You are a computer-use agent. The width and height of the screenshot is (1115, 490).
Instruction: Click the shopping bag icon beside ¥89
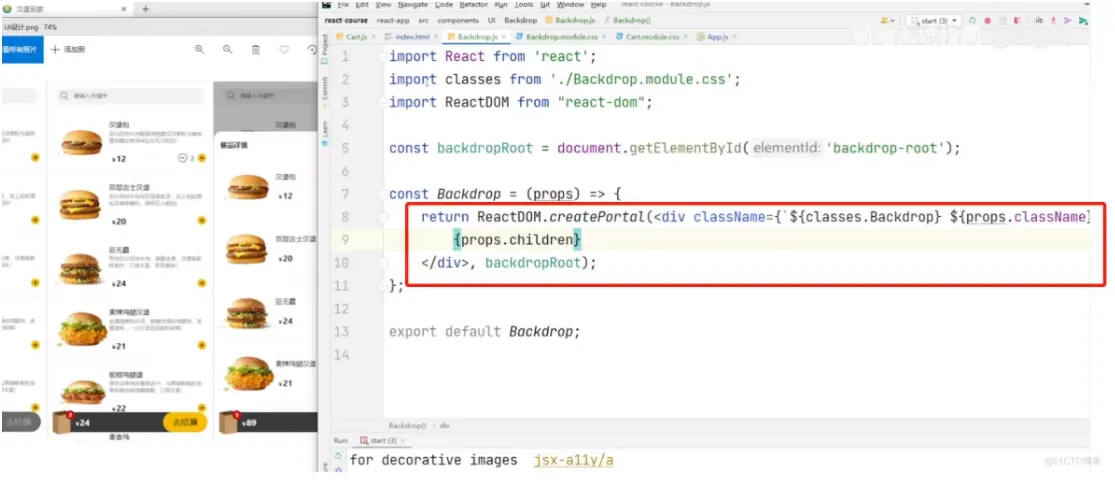click(229, 422)
